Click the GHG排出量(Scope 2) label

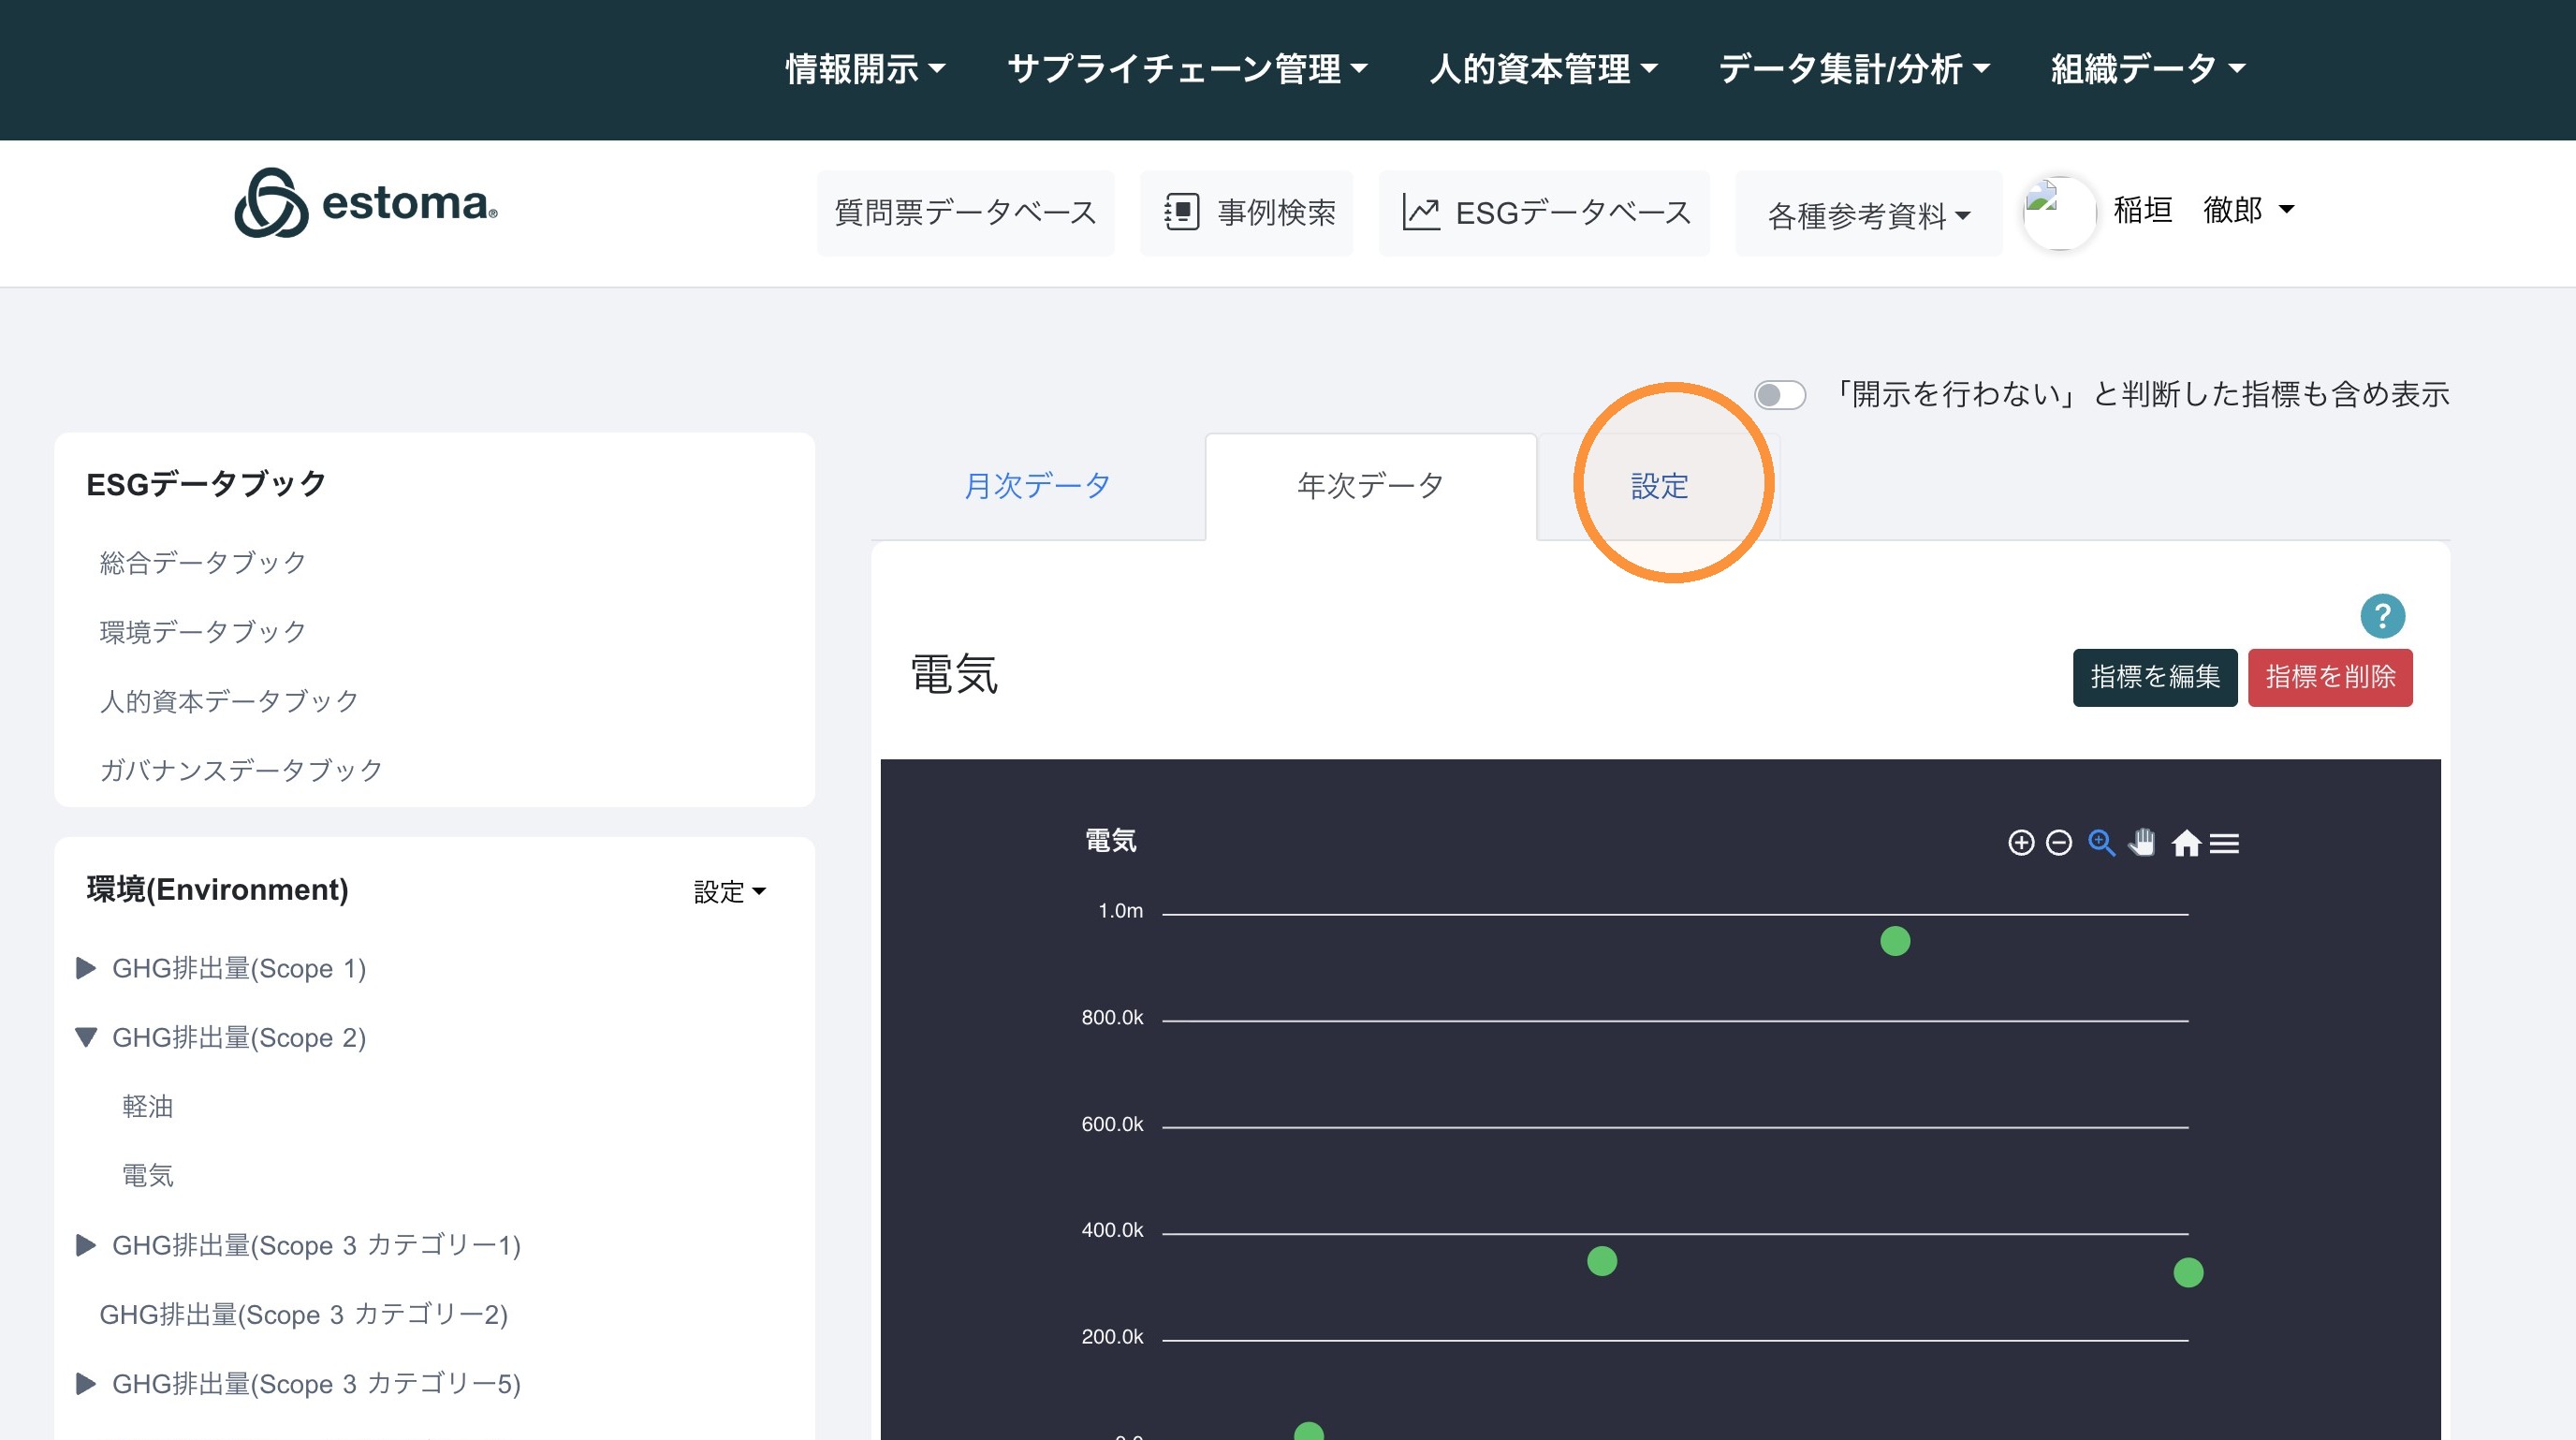pyautogui.click(x=239, y=1037)
